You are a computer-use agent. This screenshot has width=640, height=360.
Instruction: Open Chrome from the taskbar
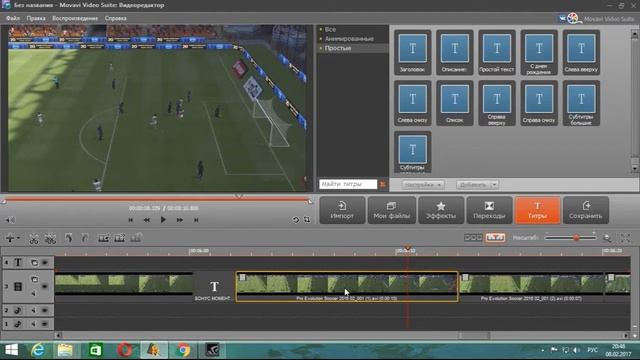click(x=183, y=350)
